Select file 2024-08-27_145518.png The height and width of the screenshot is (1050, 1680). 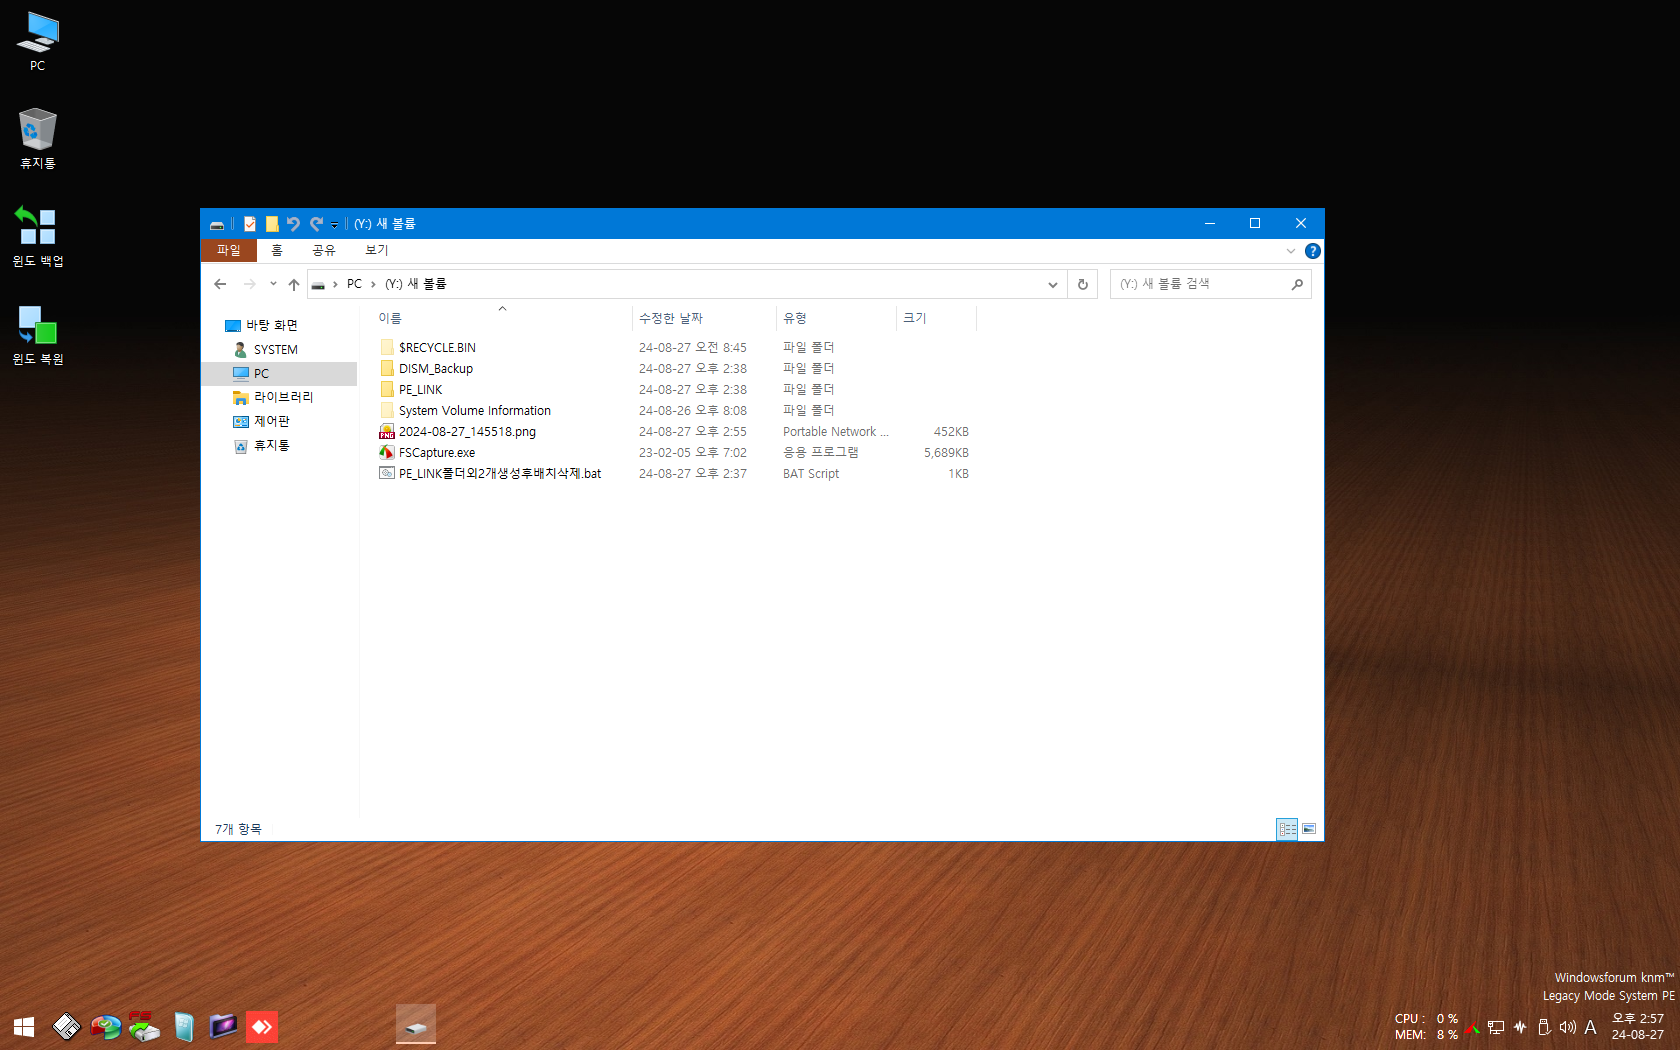(x=467, y=431)
